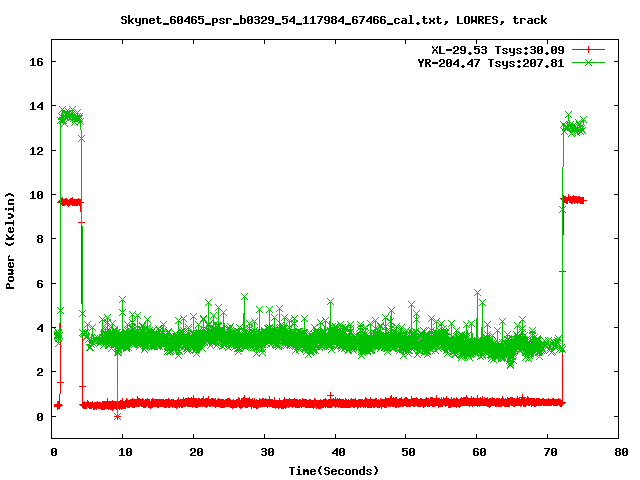Click the Time(Seconds) x-axis label
Image resolution: width=640 pixels, height=480 pixels.
tap(333, 471)
